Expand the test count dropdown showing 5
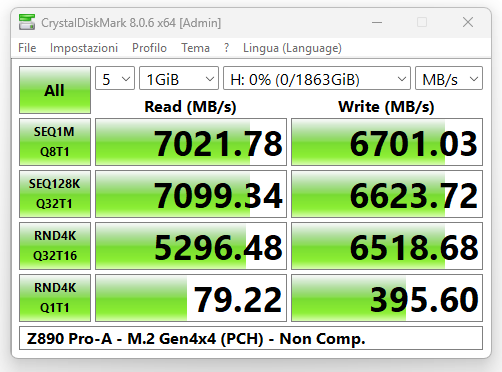Viewport: 502px width, 372px height. [115, 78]
